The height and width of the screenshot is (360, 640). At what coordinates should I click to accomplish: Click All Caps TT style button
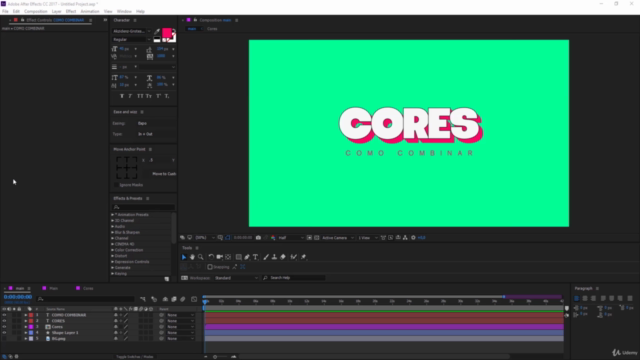(140, 96)
